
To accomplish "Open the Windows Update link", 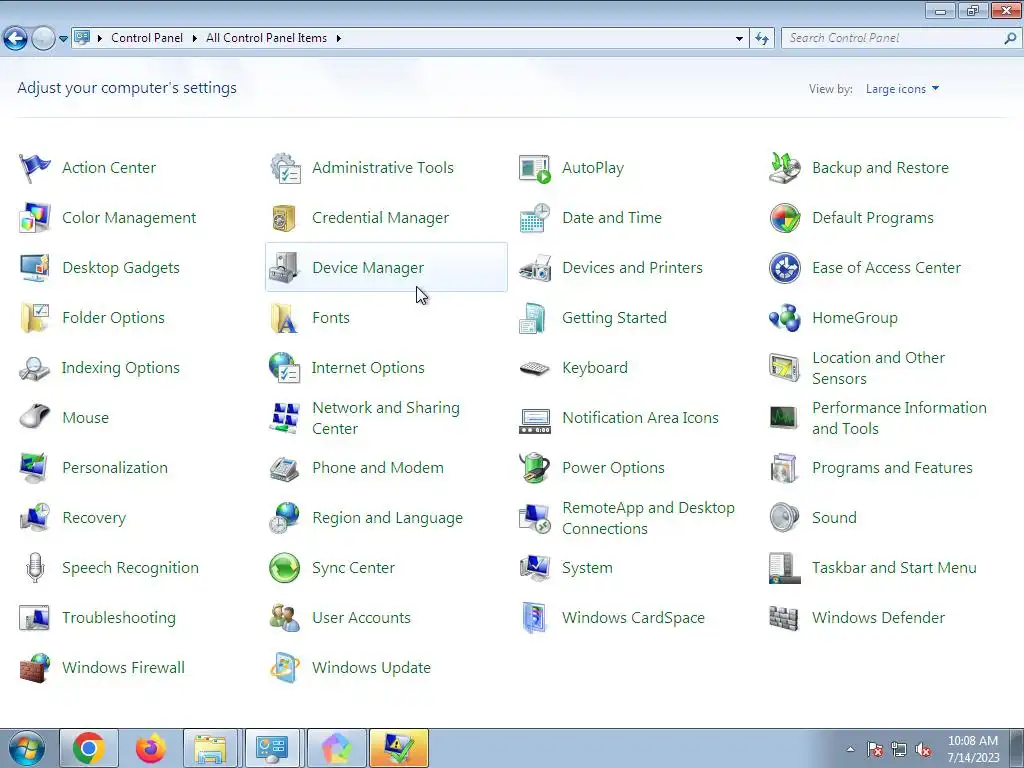I will [372, 667].
